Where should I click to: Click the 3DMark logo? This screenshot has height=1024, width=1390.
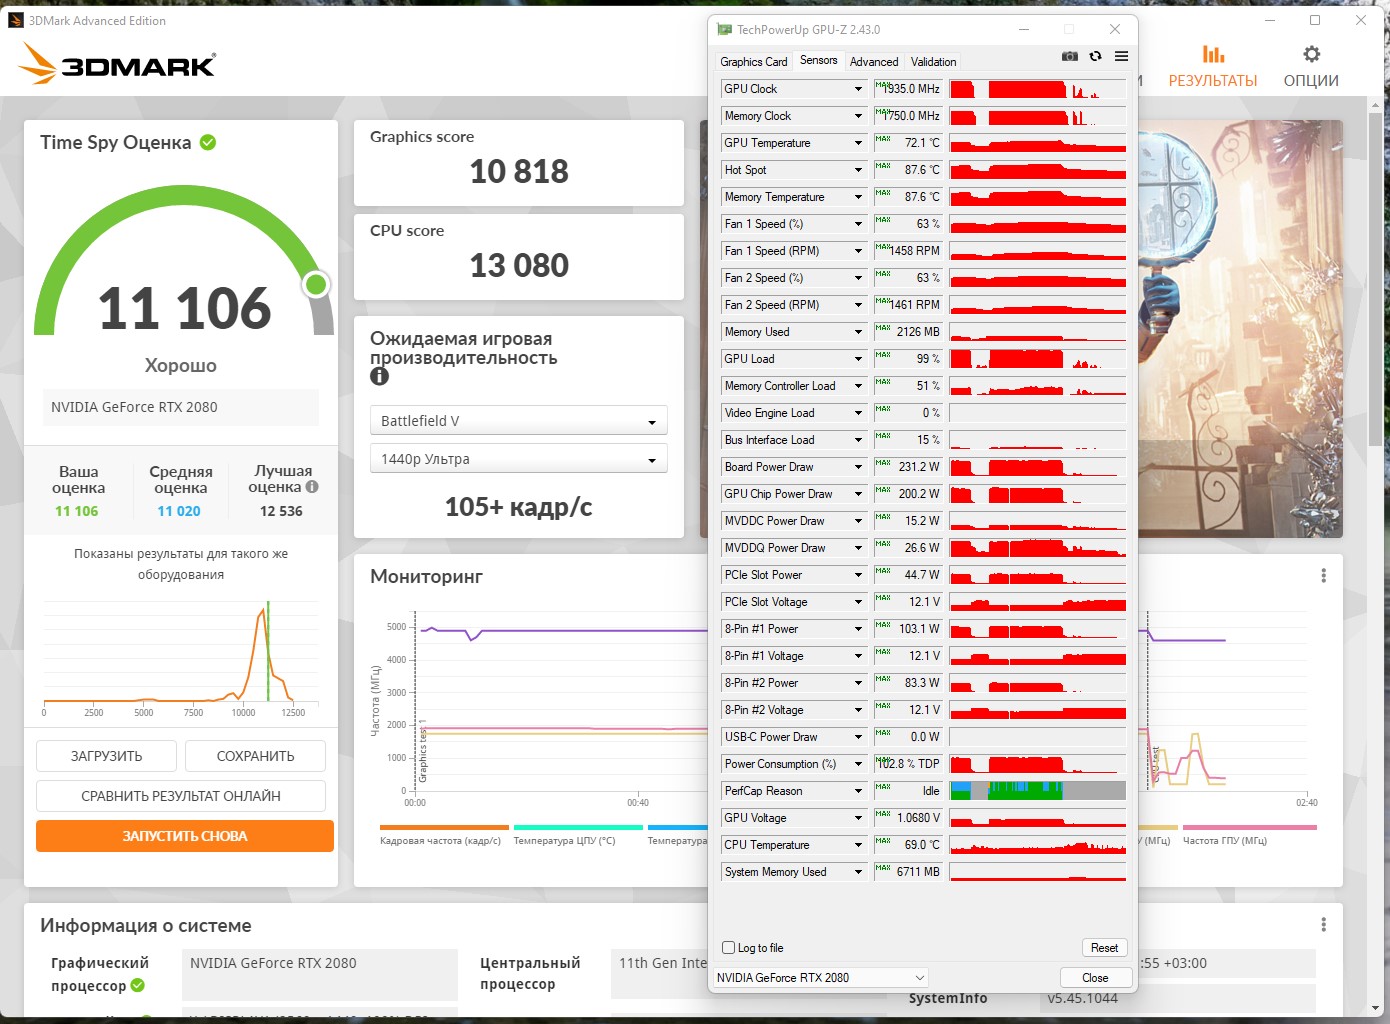pyautogui.click(x=117, y=64)
